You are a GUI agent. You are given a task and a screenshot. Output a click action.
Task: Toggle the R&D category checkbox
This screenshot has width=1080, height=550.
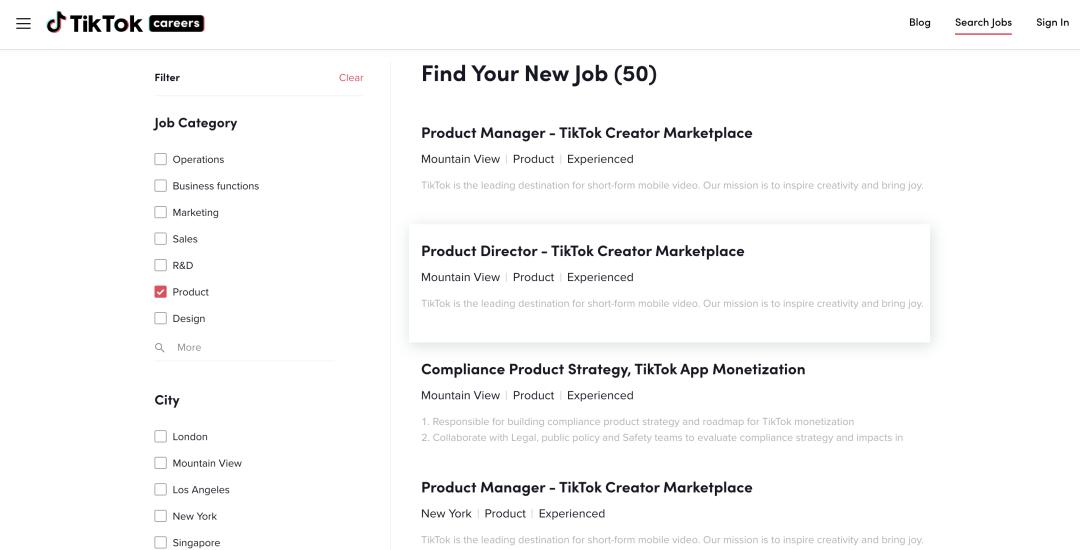(x=161, y=265)
